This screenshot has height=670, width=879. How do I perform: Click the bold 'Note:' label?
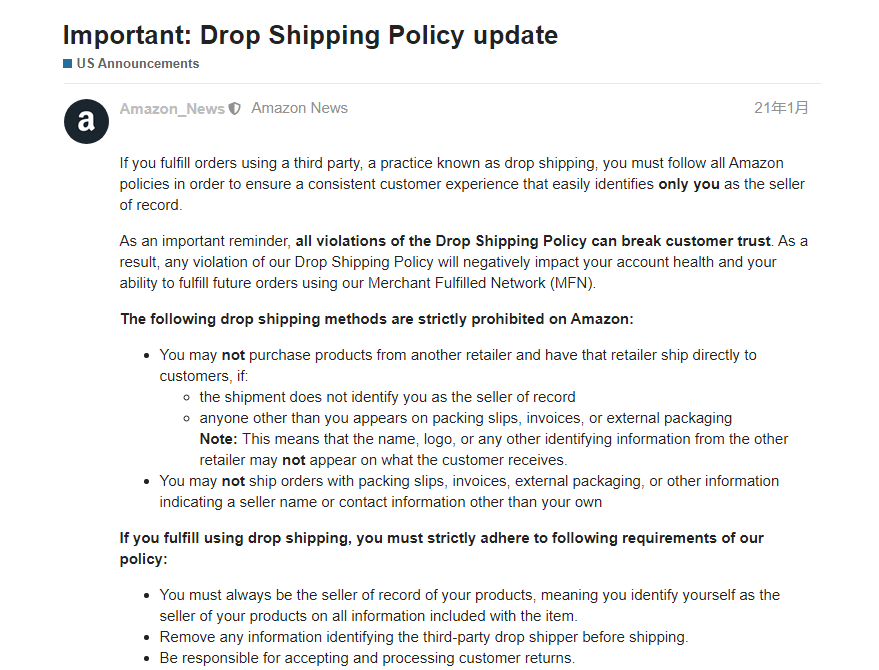[x=219, y=439]
